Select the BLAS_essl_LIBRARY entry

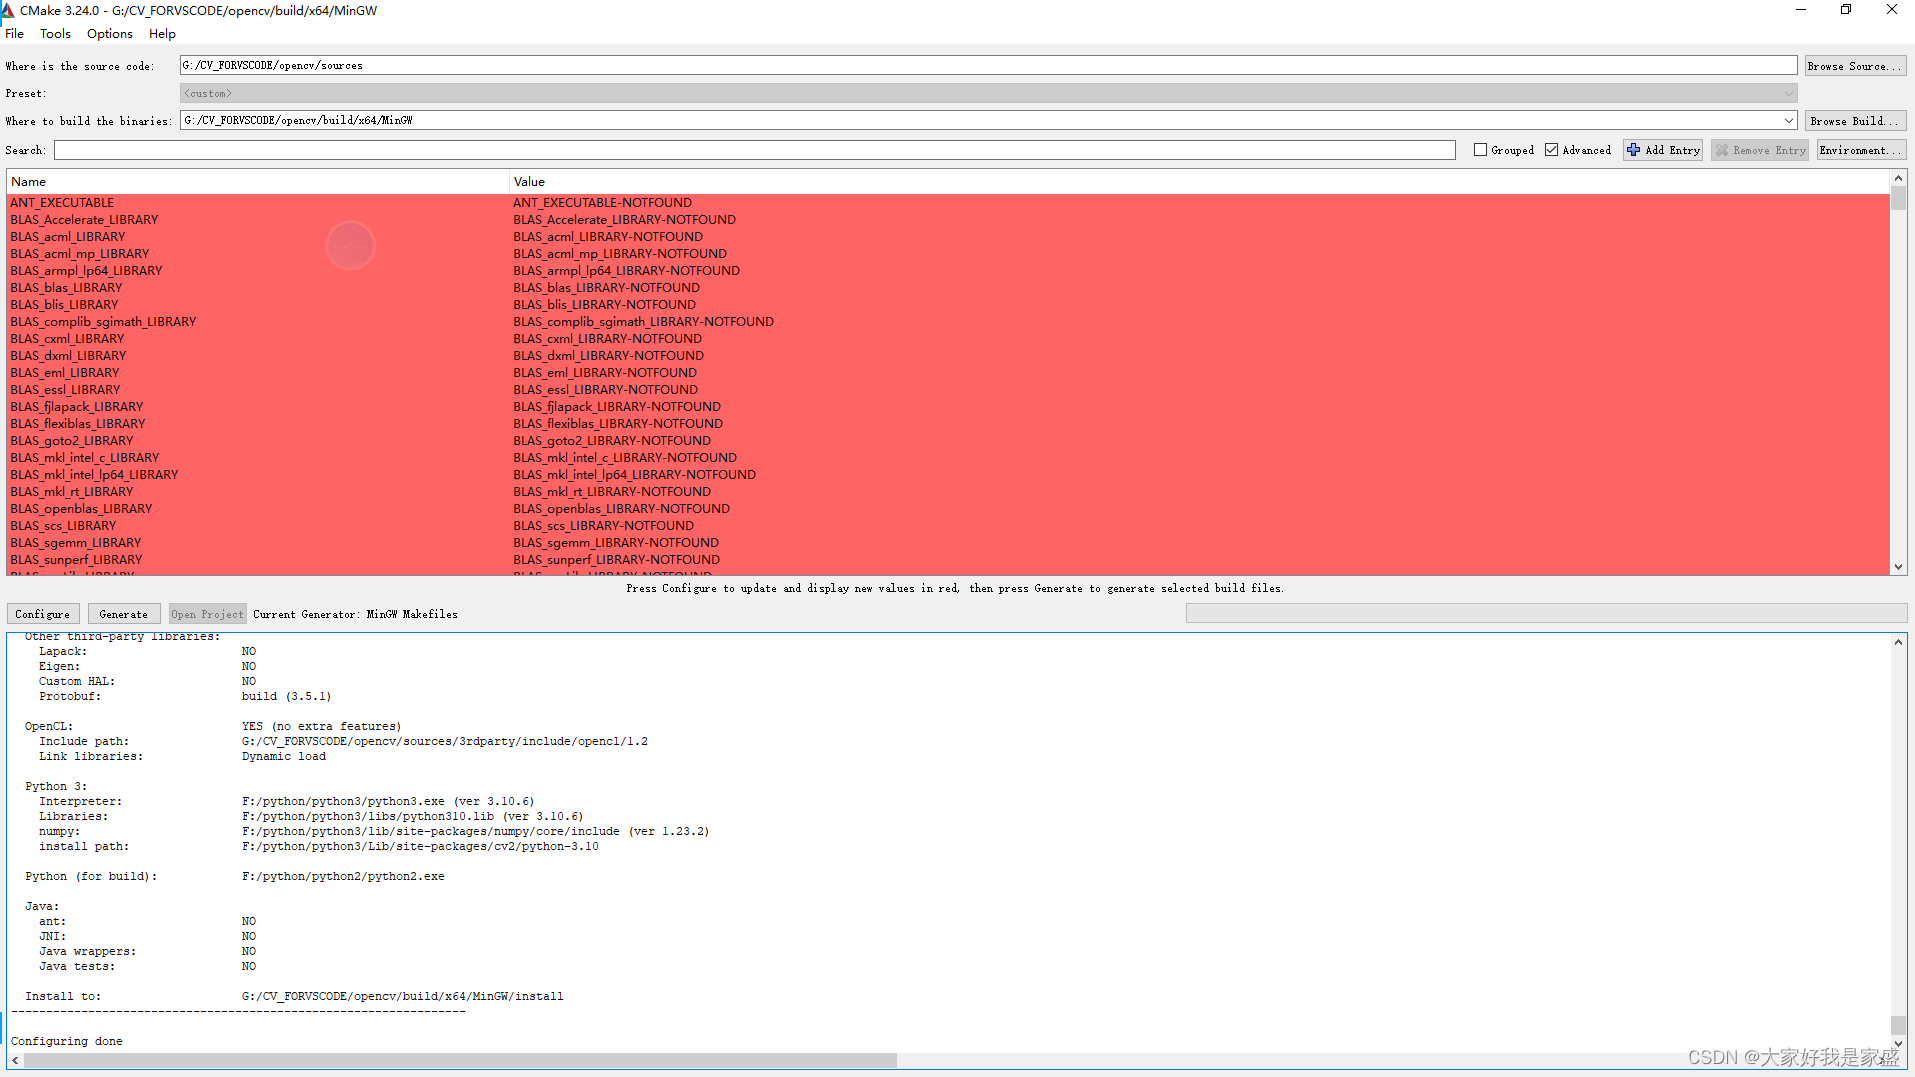65,389
